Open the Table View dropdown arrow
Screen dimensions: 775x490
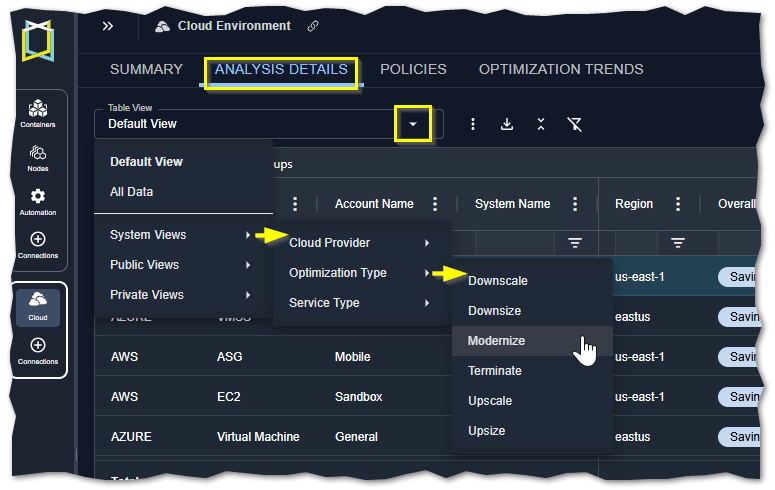point(413,124)
